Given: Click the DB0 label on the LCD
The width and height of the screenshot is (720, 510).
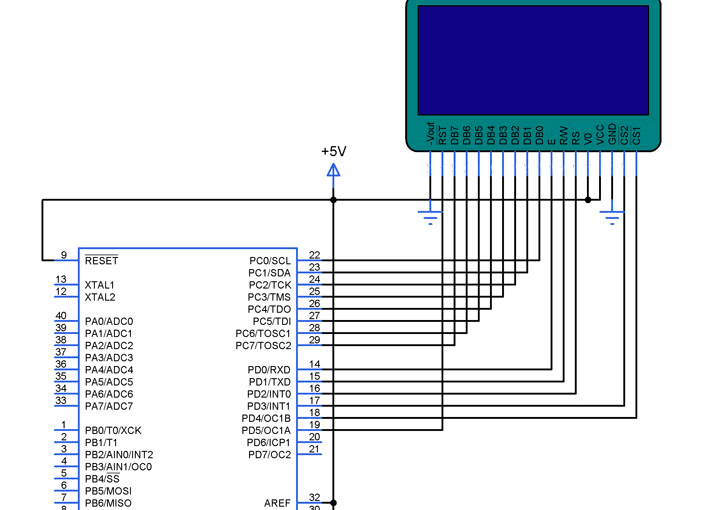Looking at the screenshot, I should [x=540, y=135].
